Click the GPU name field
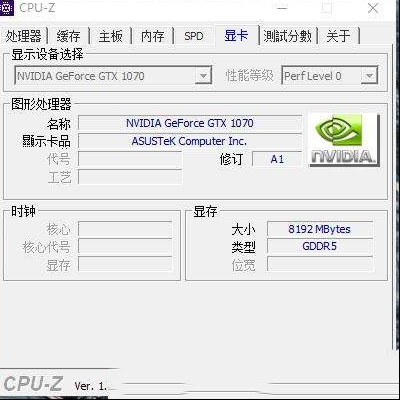Screen dimensions: 400x400 coord(190,123)
